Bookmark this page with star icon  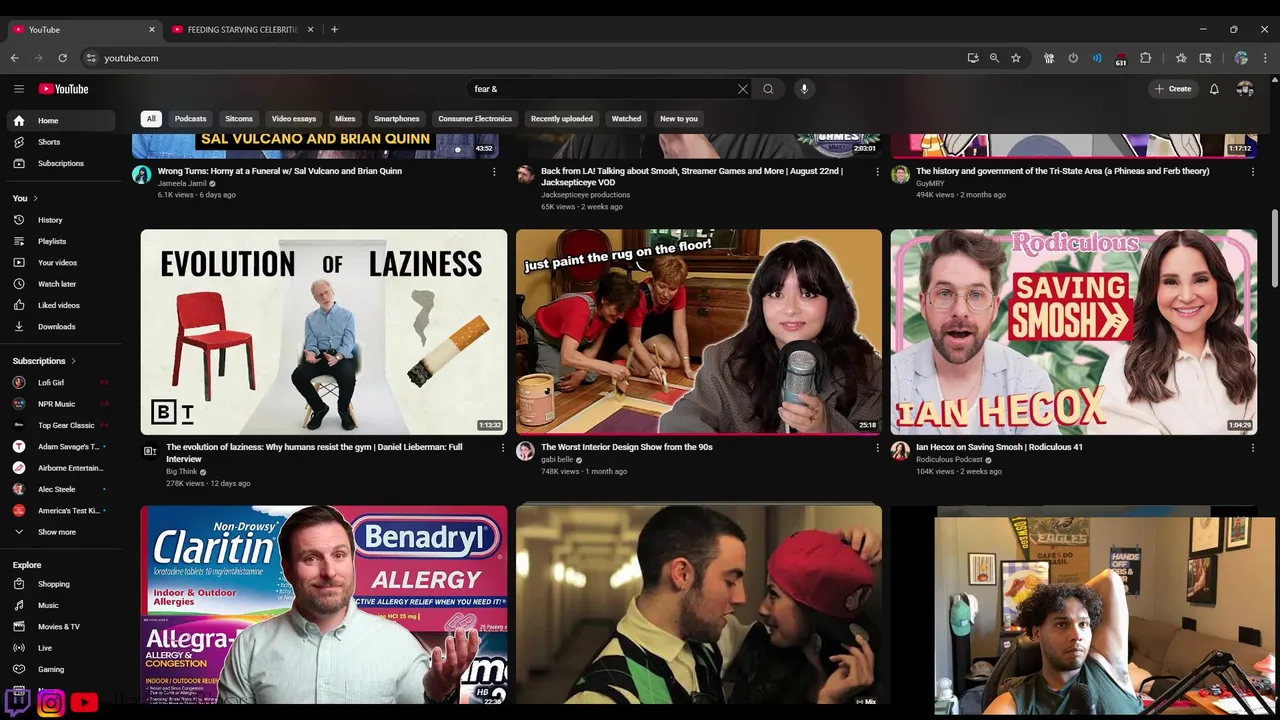[1016, 58]
